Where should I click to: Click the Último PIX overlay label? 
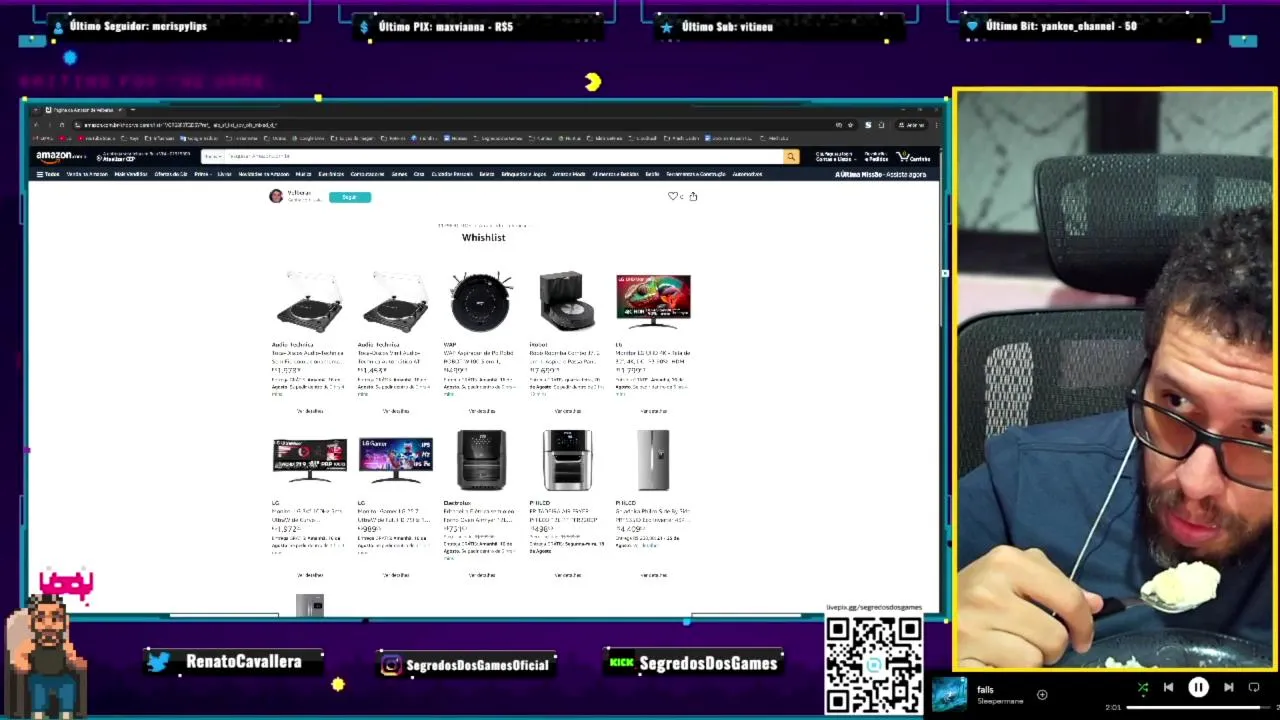point(446,26)
